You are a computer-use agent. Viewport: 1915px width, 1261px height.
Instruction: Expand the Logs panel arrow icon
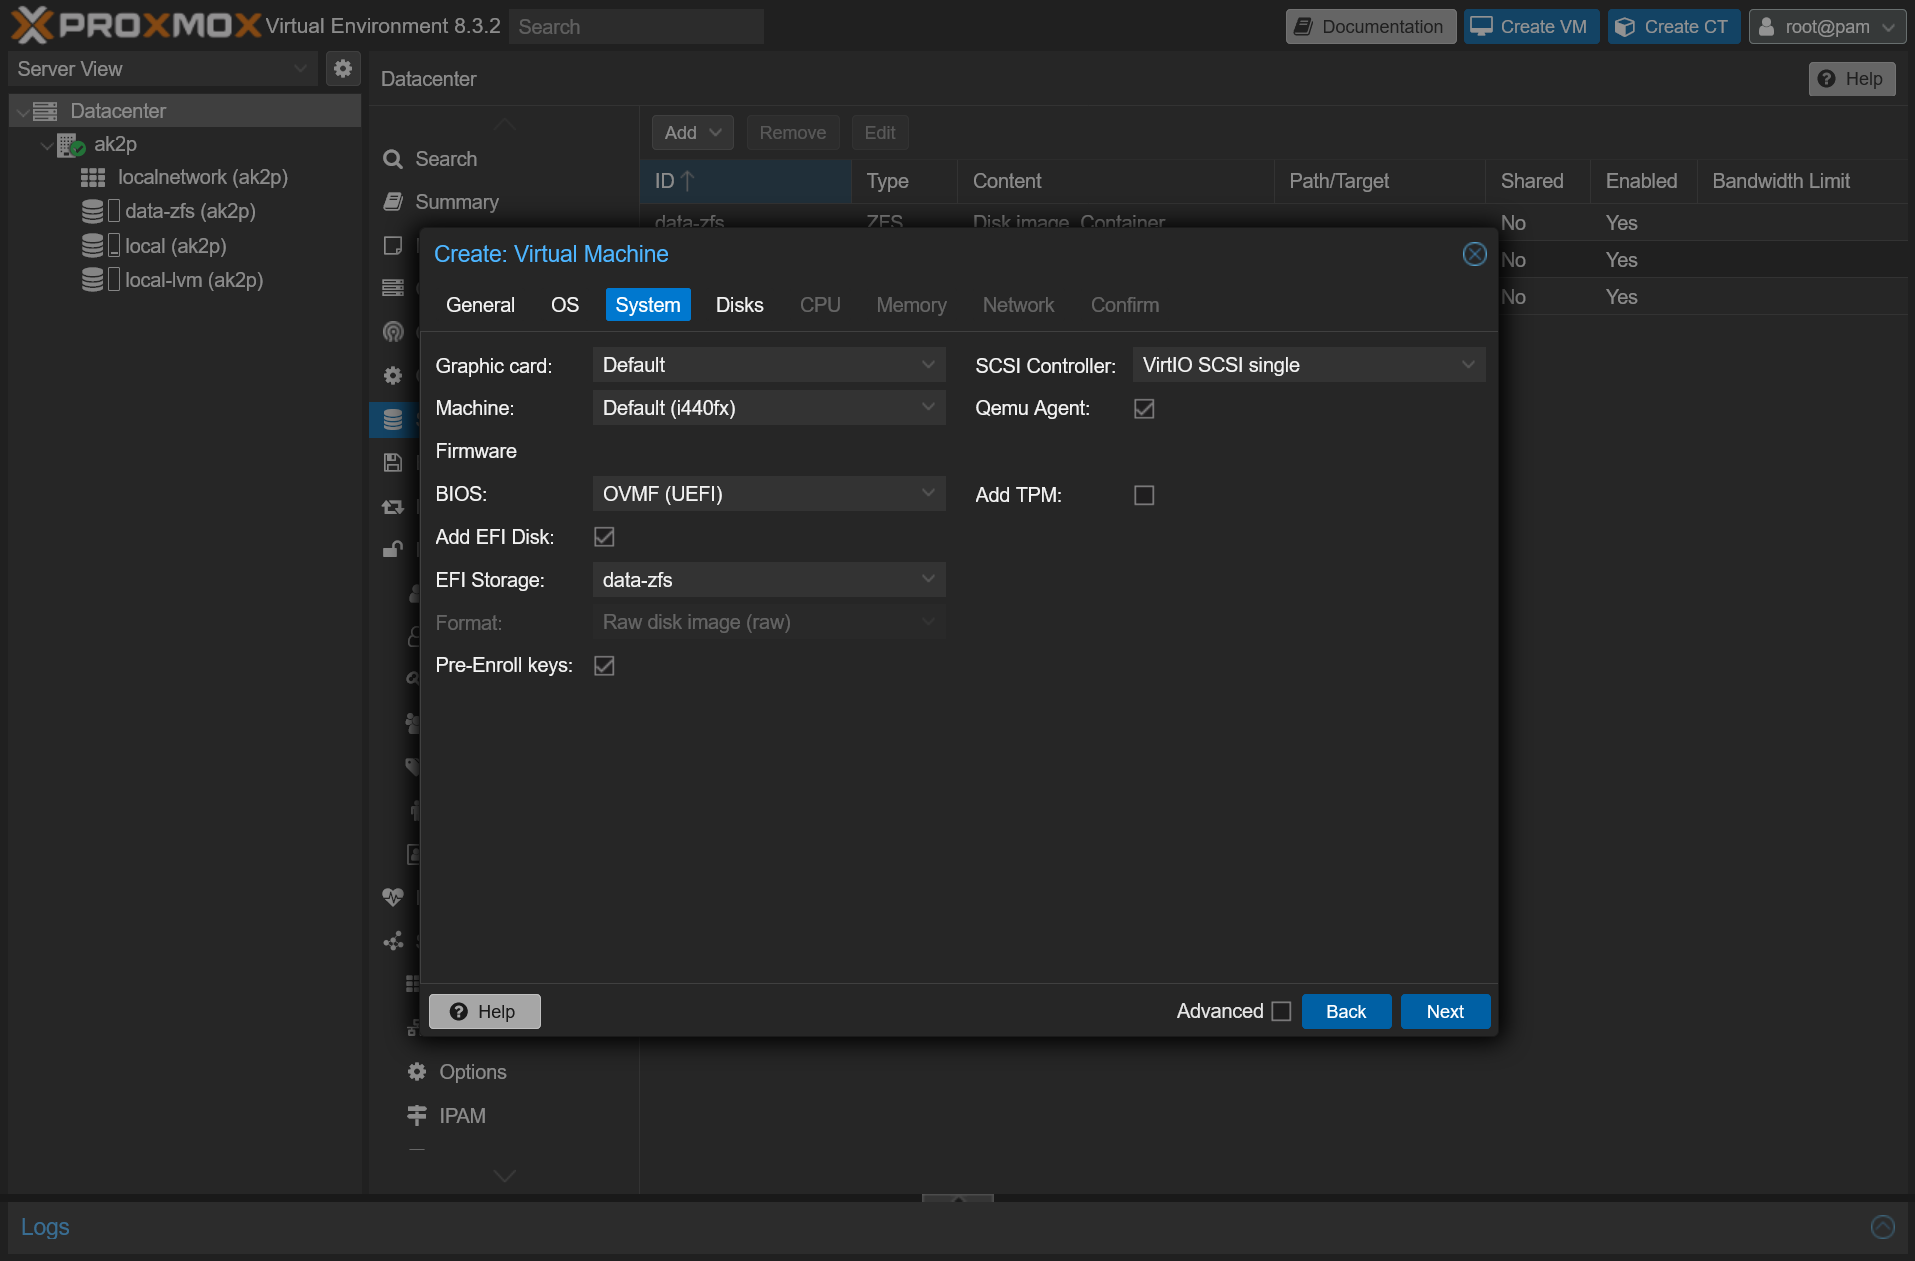click(1883, 1227)
